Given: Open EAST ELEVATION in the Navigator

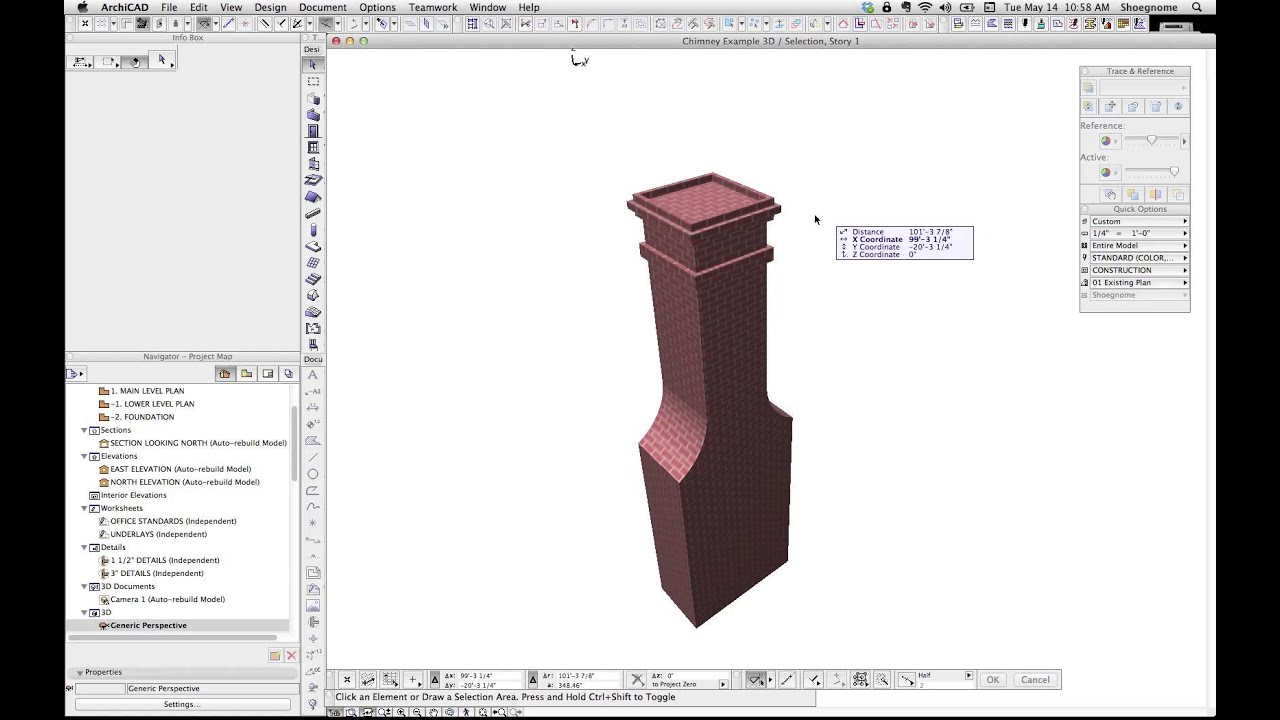Looking at the screenshot, I should point(180,469).
